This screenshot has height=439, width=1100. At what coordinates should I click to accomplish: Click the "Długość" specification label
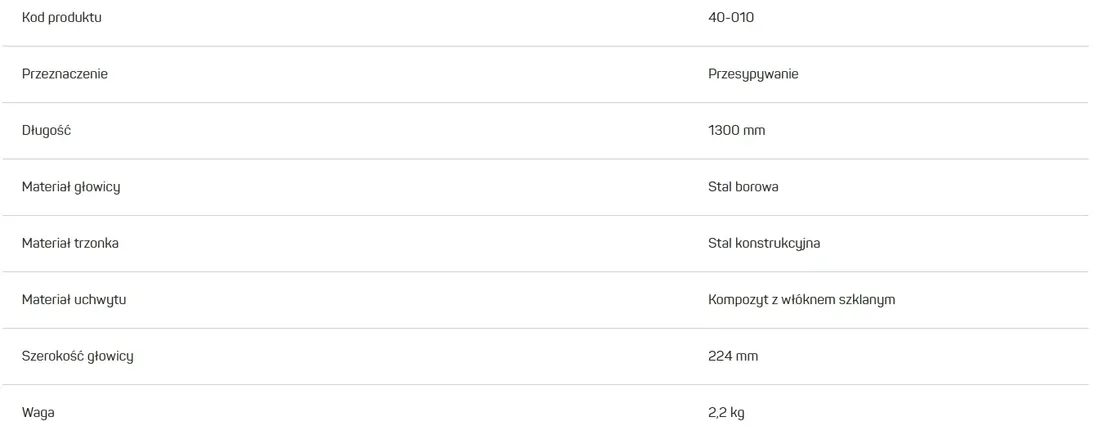[x=46, y=130]
